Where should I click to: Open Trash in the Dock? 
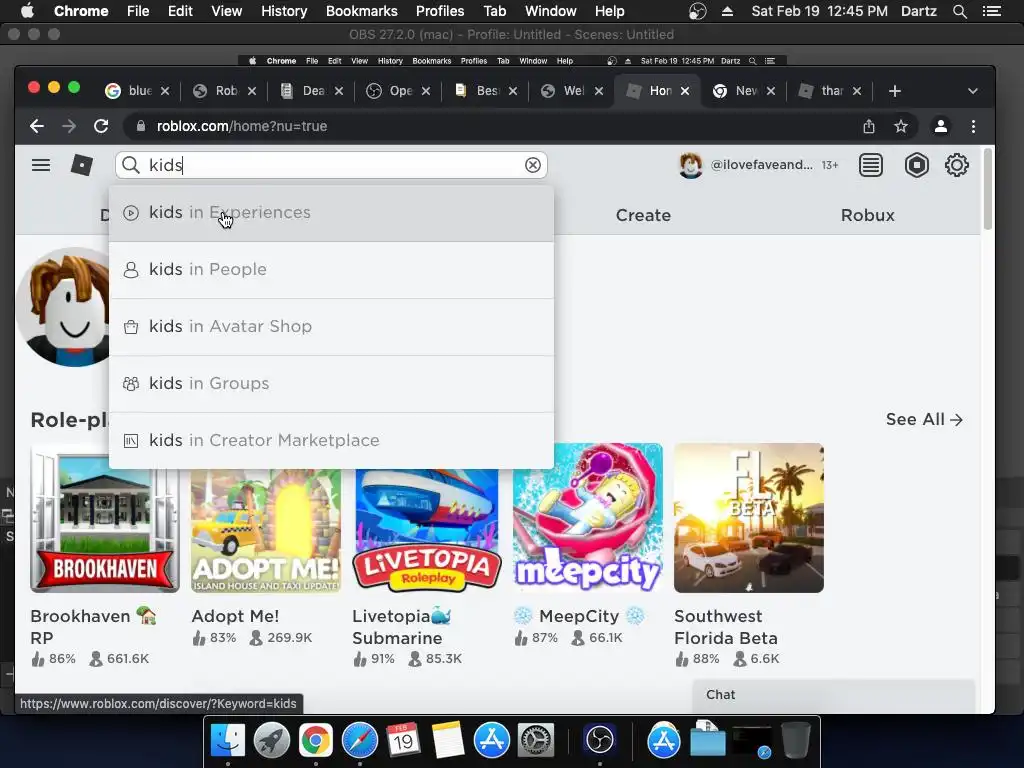click(x=795, y=741)
